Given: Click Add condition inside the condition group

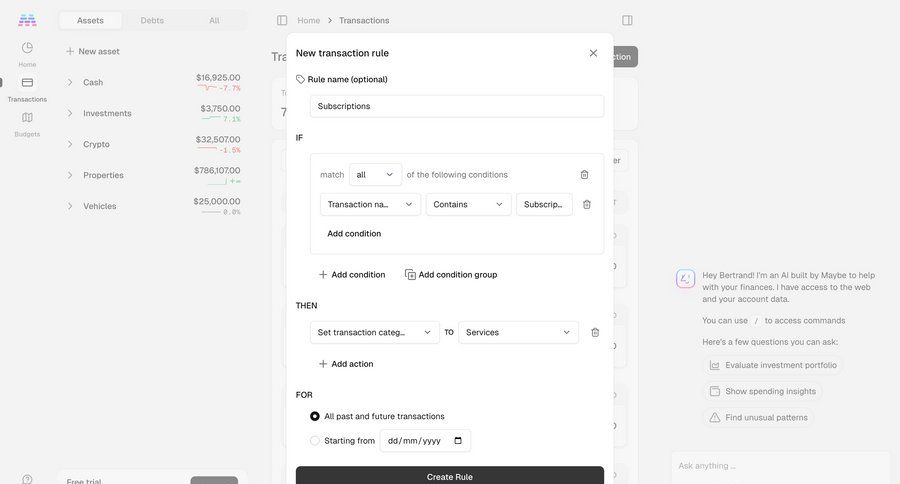Looking at the screenshot, I should 354,234.
